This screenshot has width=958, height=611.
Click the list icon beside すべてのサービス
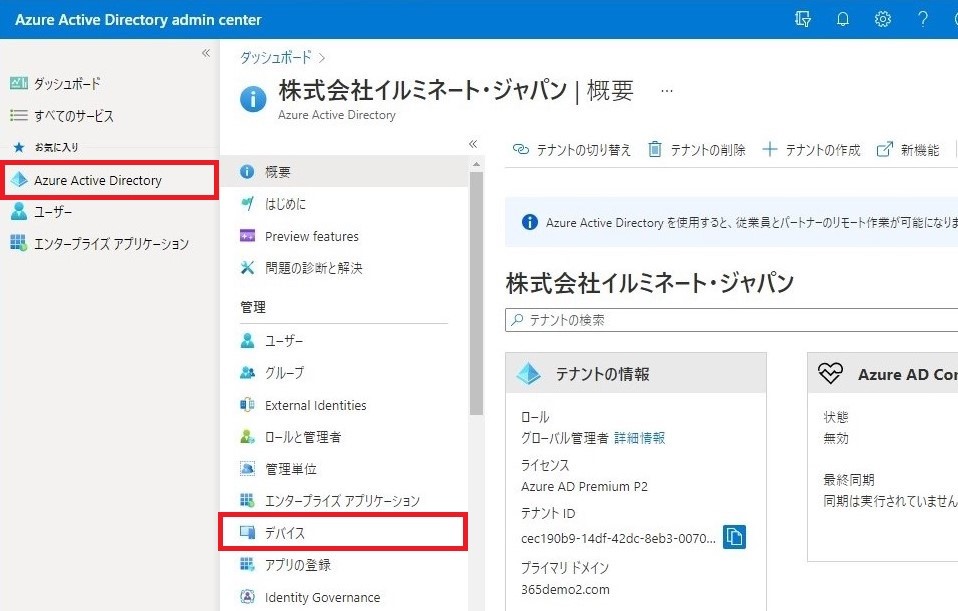[x=19, y=115]
